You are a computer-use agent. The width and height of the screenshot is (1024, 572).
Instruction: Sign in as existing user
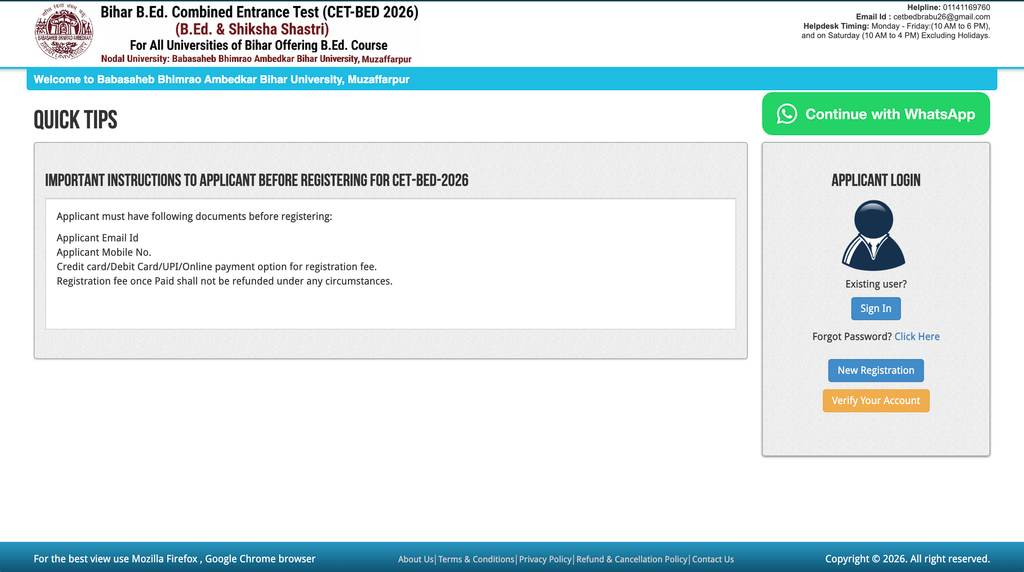point(876,309)
